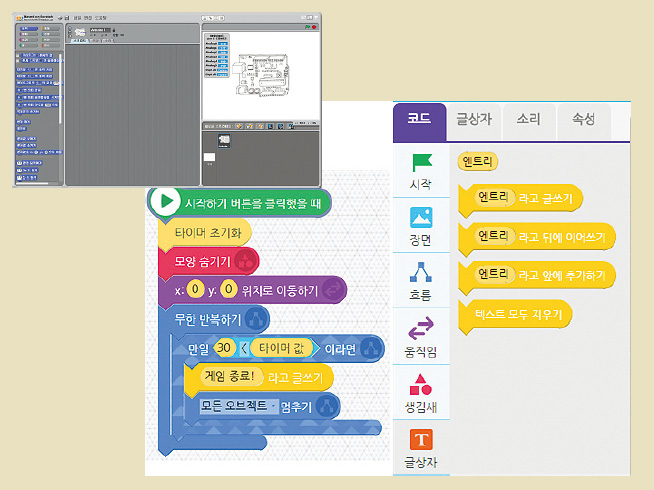Viewport: 654px width, 490px height.
Task: Click the x value field showing 0
Action: click(195, 289)
